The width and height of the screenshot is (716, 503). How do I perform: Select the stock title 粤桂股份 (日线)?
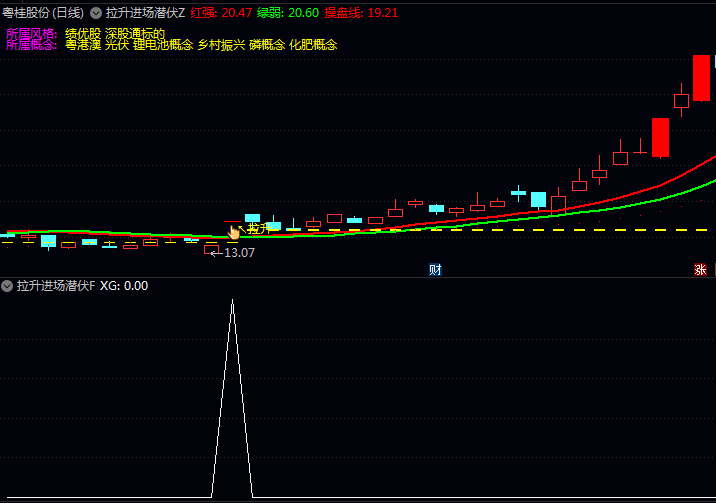(x=43, y=13)
